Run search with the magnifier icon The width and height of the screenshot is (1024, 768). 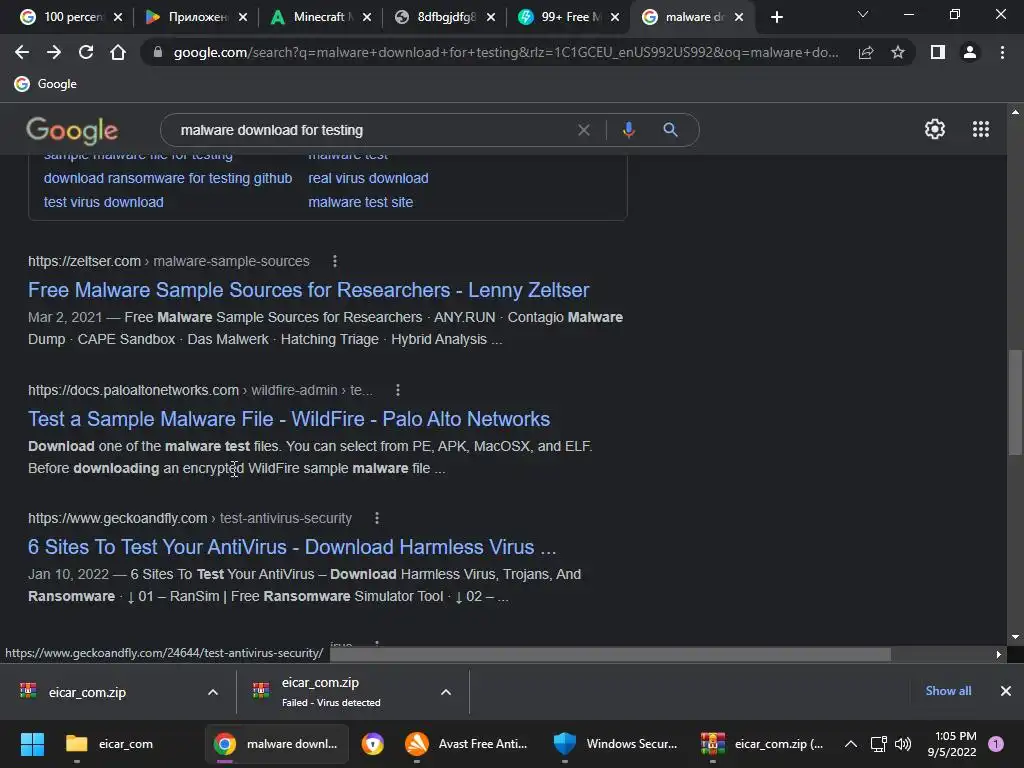coord(670,130)
